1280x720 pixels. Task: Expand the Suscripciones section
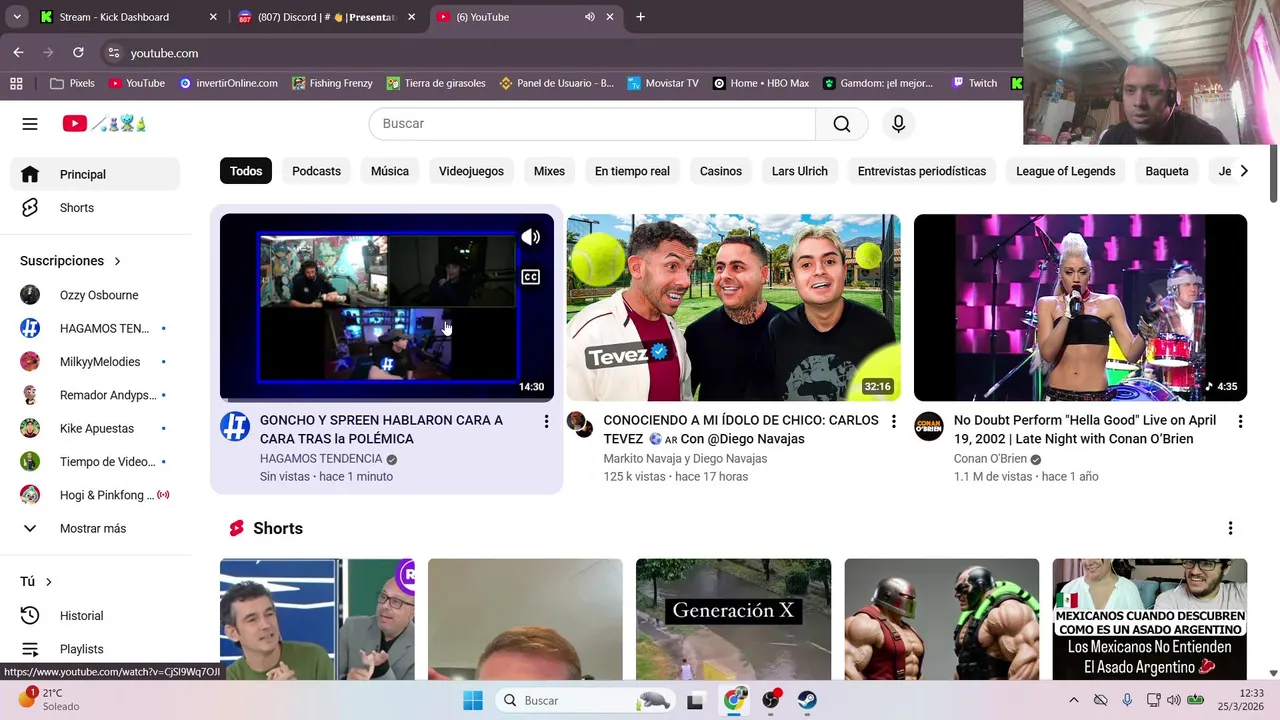(71, 261)
